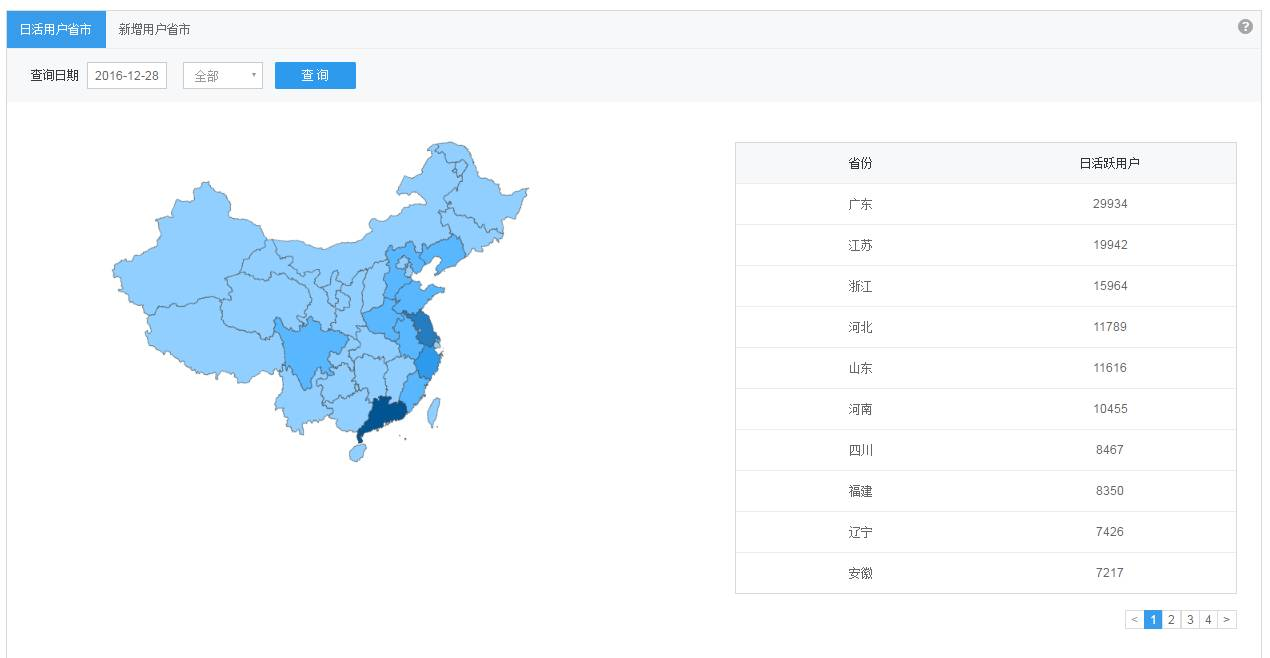Screen dimensions: 1270x658
Task: Expand the 全部 dropdown
Action: pyautogui.click(x=223, y=76)
